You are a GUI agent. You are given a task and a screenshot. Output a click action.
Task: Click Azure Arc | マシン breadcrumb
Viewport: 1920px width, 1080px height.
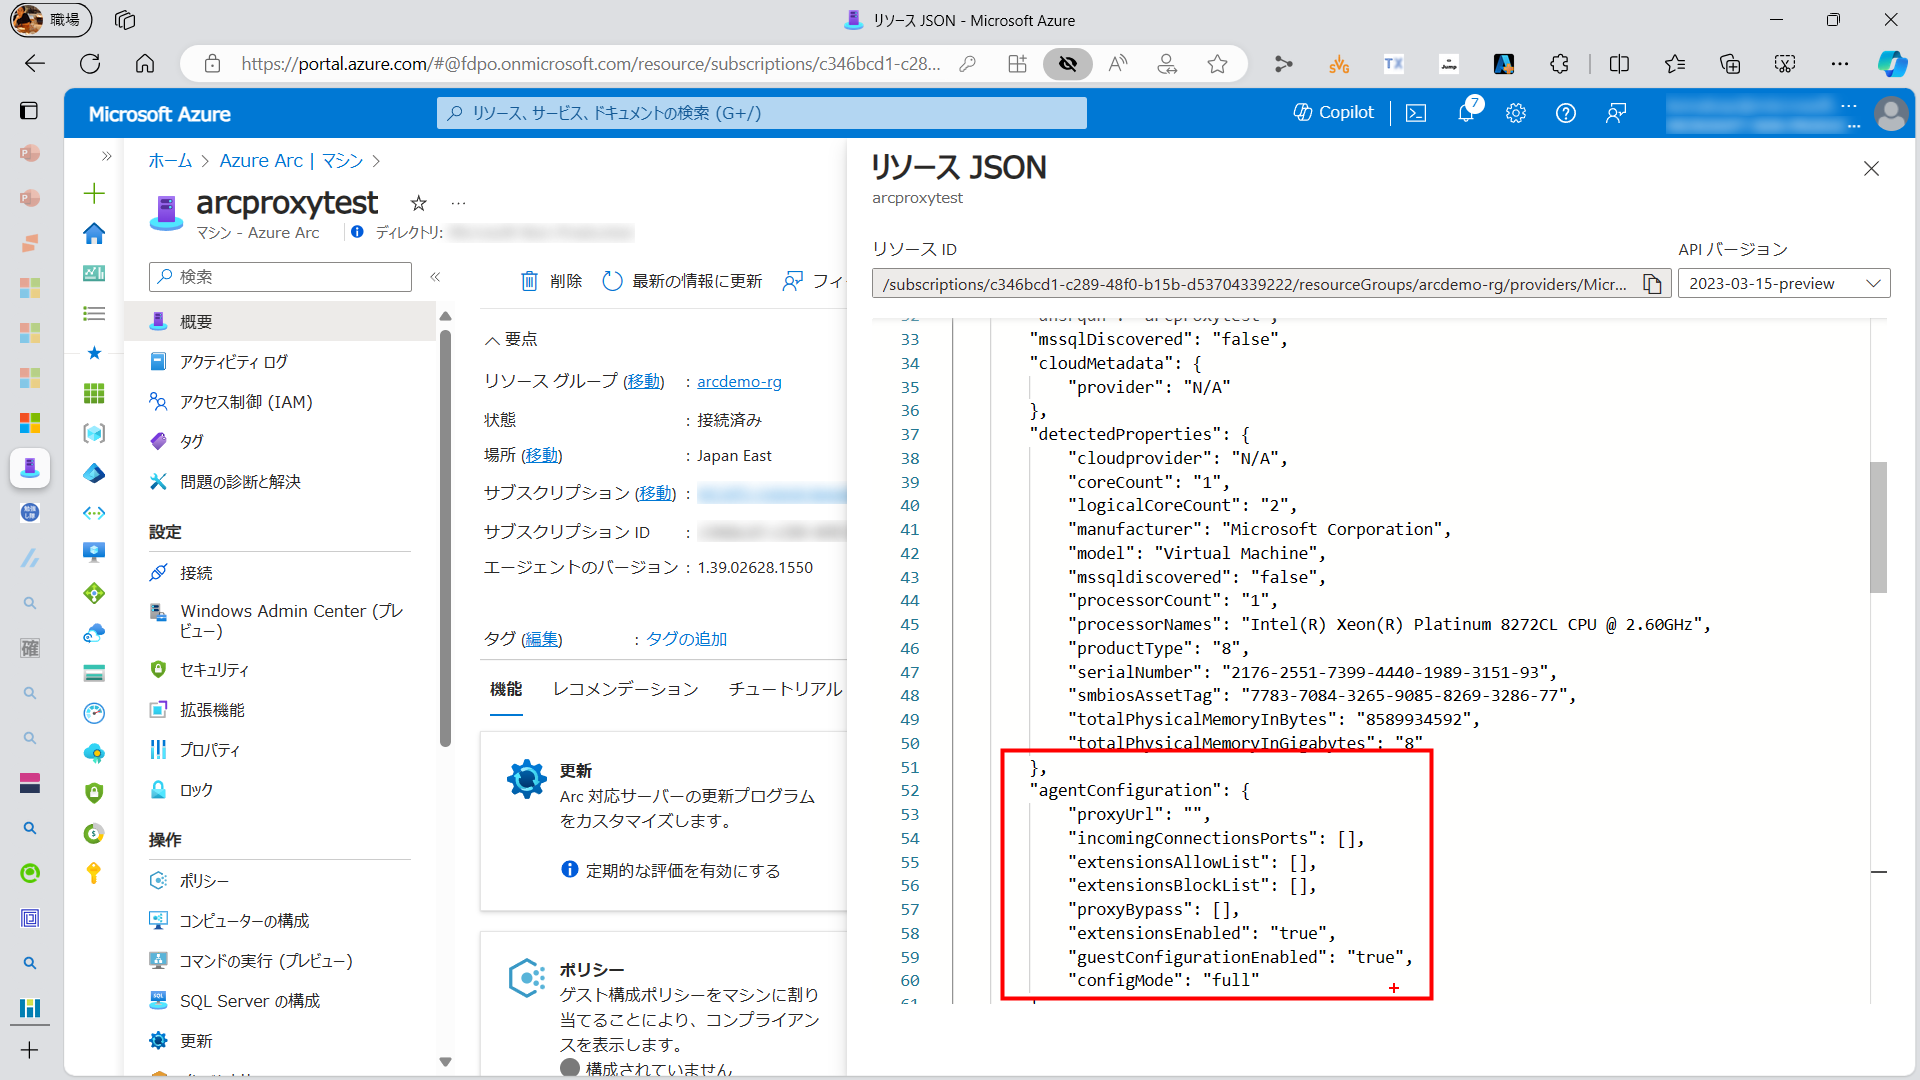(x=291, y=161)
